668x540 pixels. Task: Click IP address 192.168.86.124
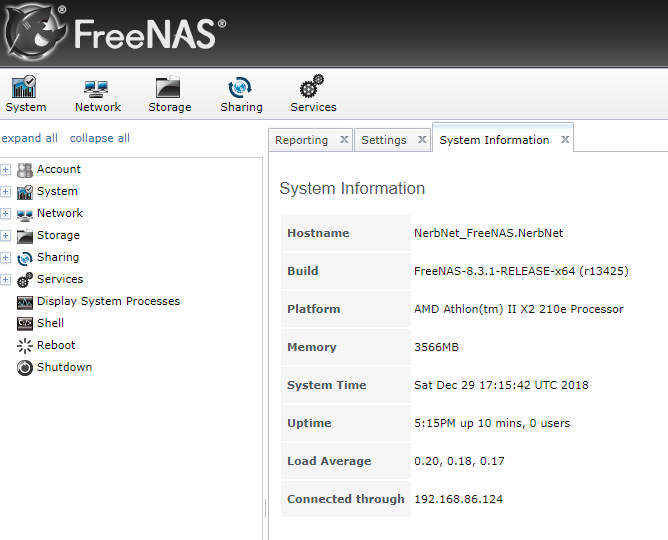[x=458, y=499]
